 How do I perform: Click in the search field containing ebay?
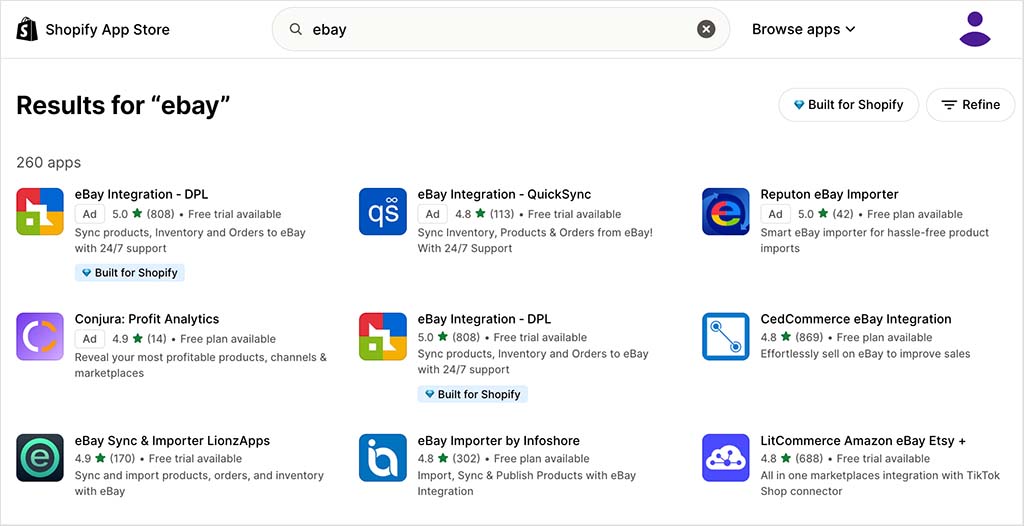pos(500,29)
